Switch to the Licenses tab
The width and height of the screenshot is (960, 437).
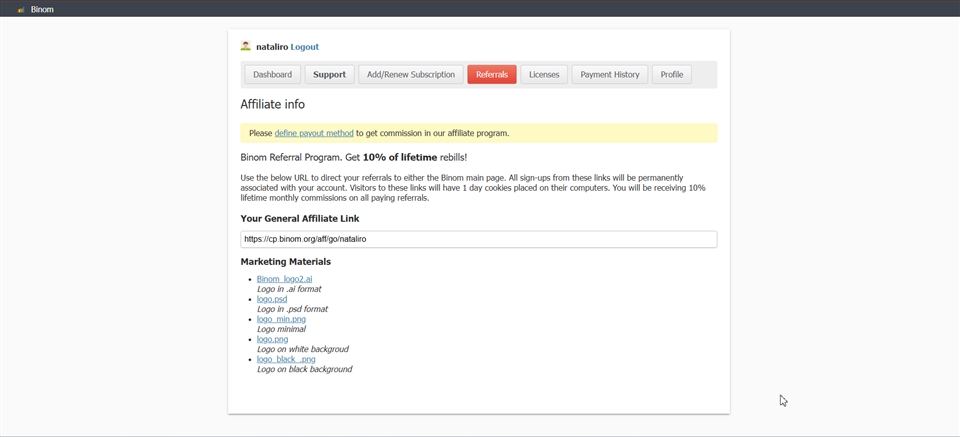tap(544, 75)
